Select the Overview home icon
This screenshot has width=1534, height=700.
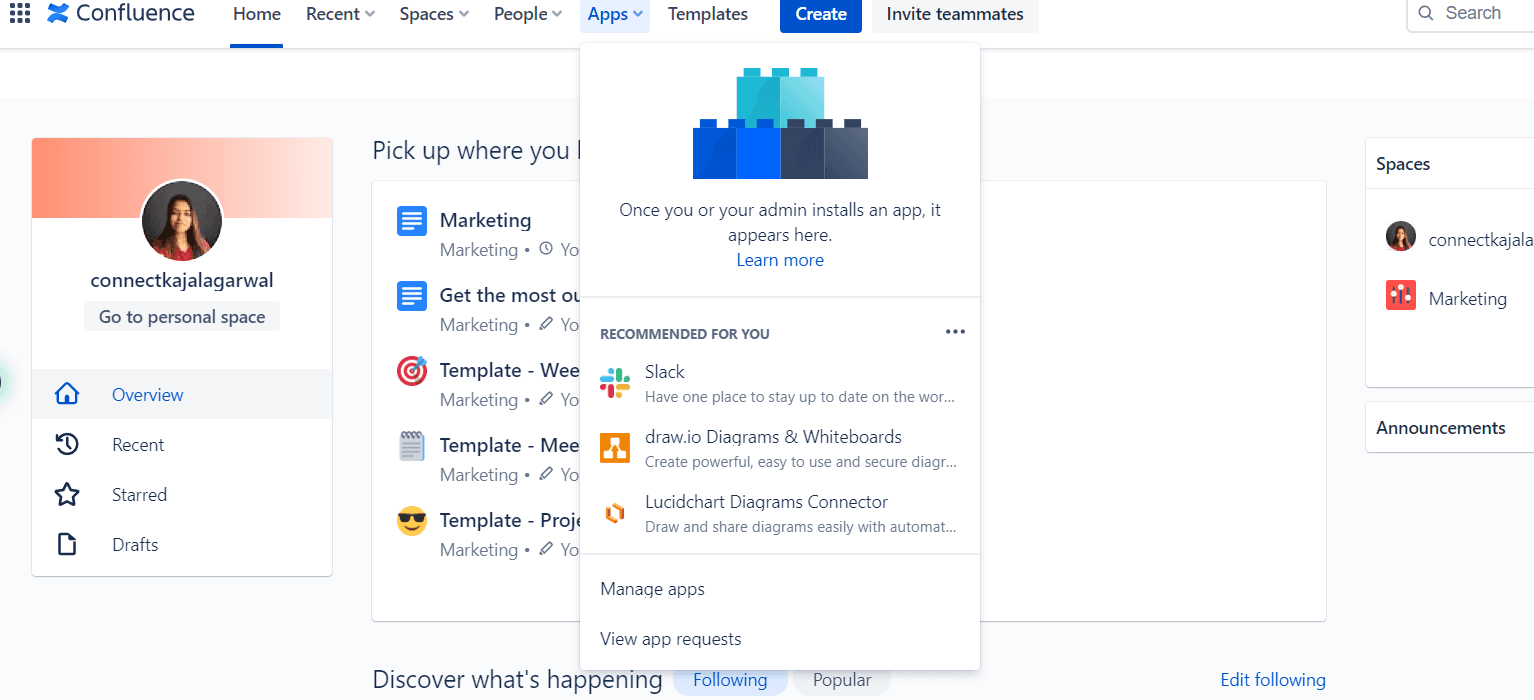pyautogui.click(x=66, y=394)
